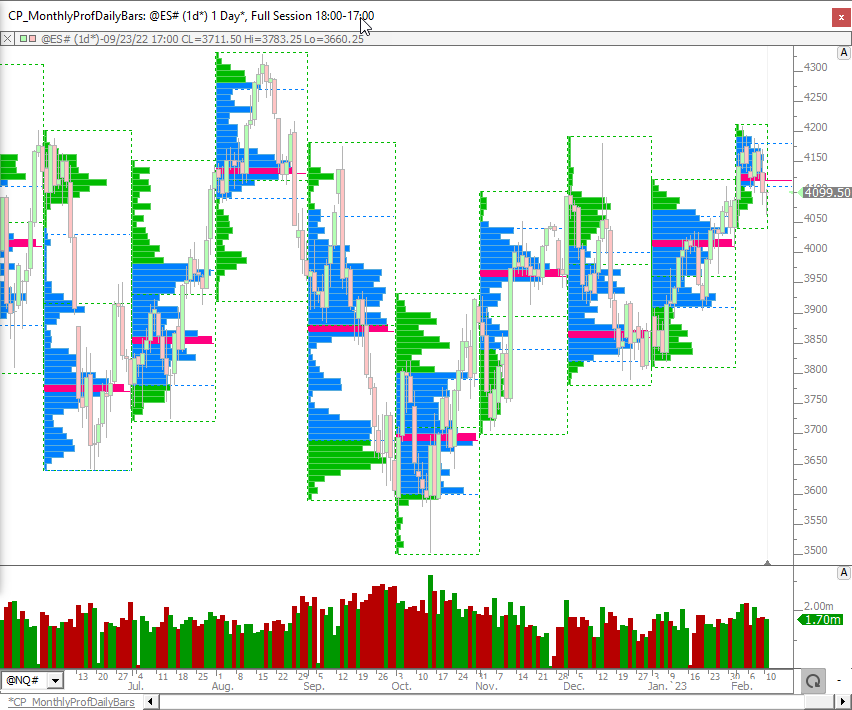Click the 4250 price axis label

tap(816, 97)
